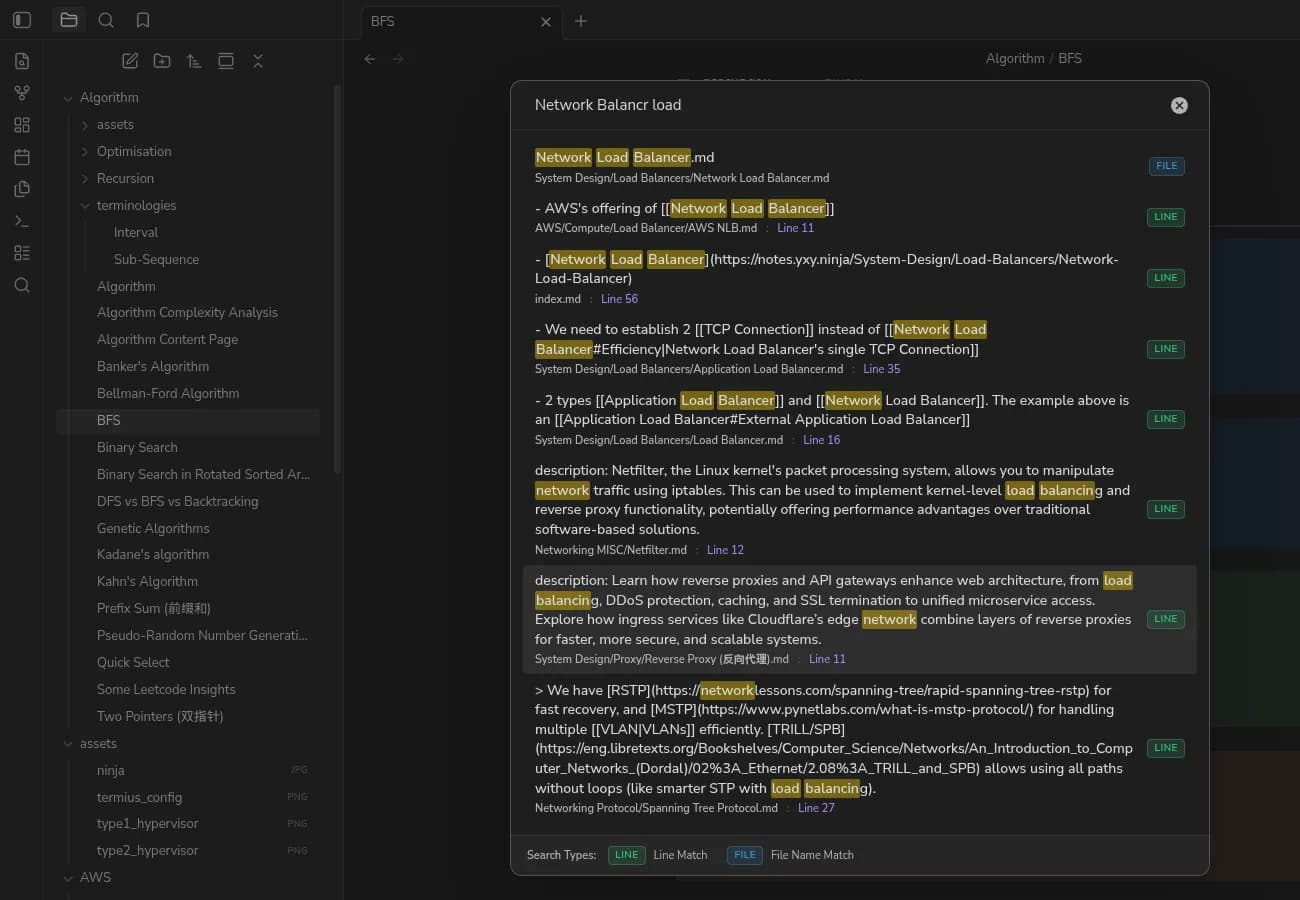This screenshot has width=1300, height=900.
Task: Click the checklist ribbon icon
Action: 22,253
